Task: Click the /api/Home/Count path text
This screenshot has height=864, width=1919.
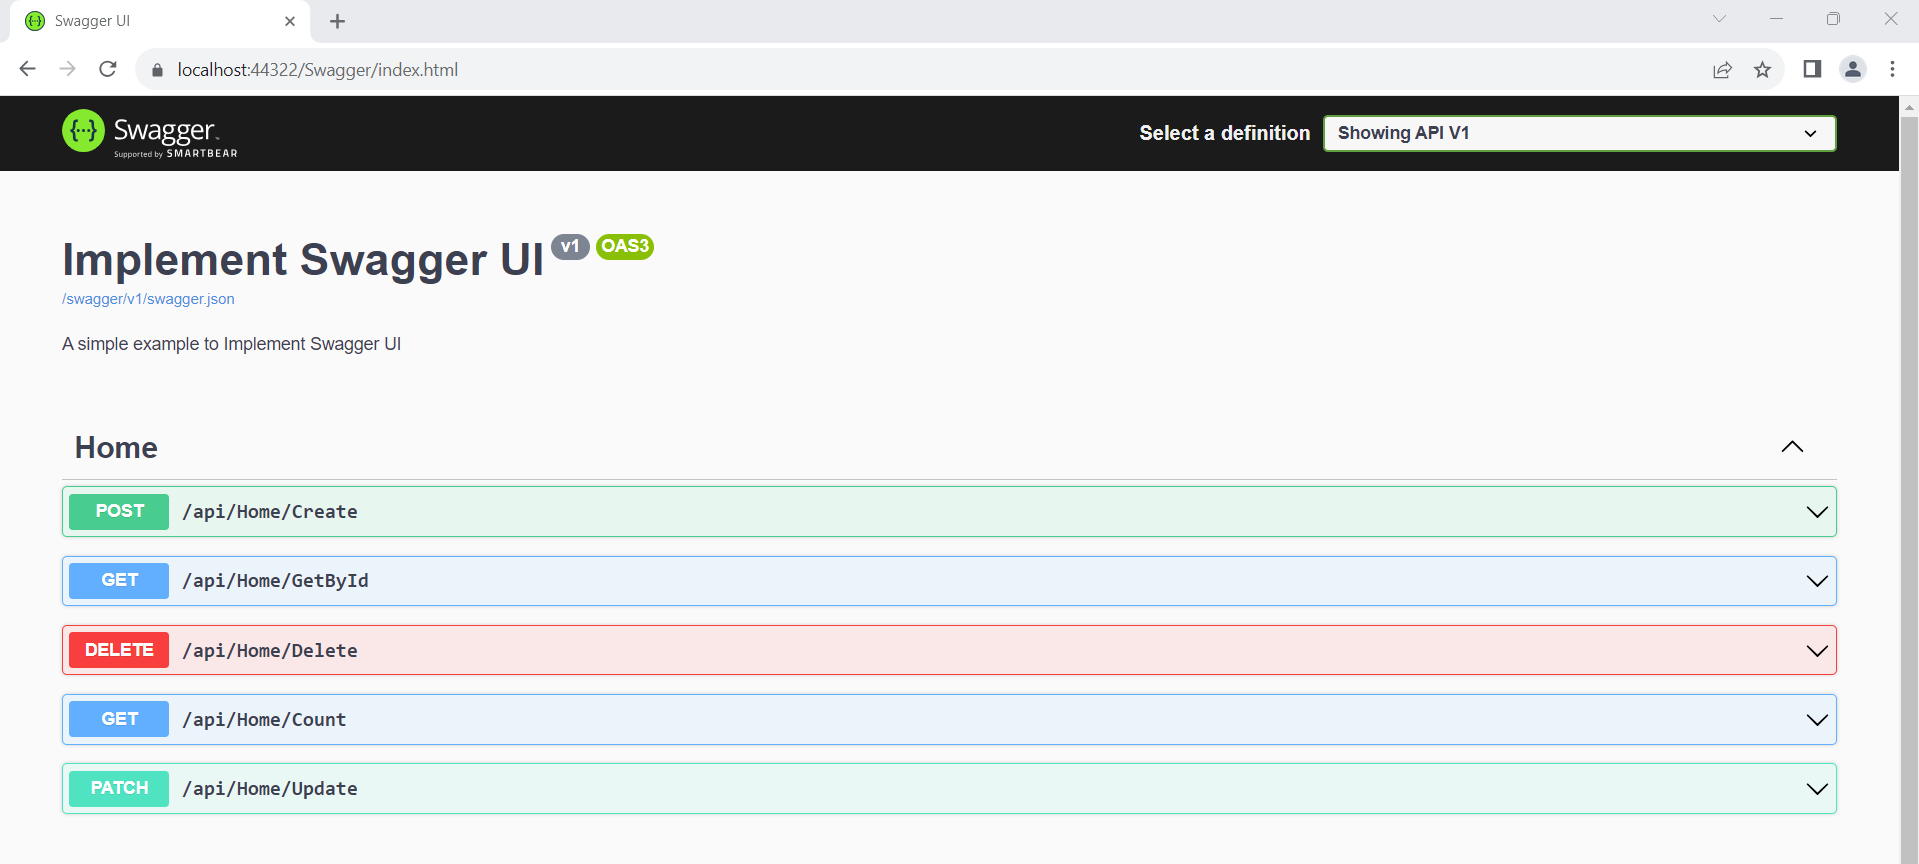Action: click(x=264, y=720)
